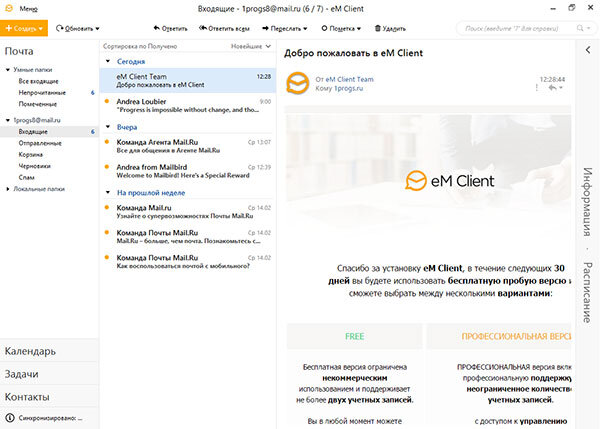Toggle unread dot on Mail.Ru – больше message
Viewport: 600px width, 429px height.
pyautogui.click(x=107, y=232)
